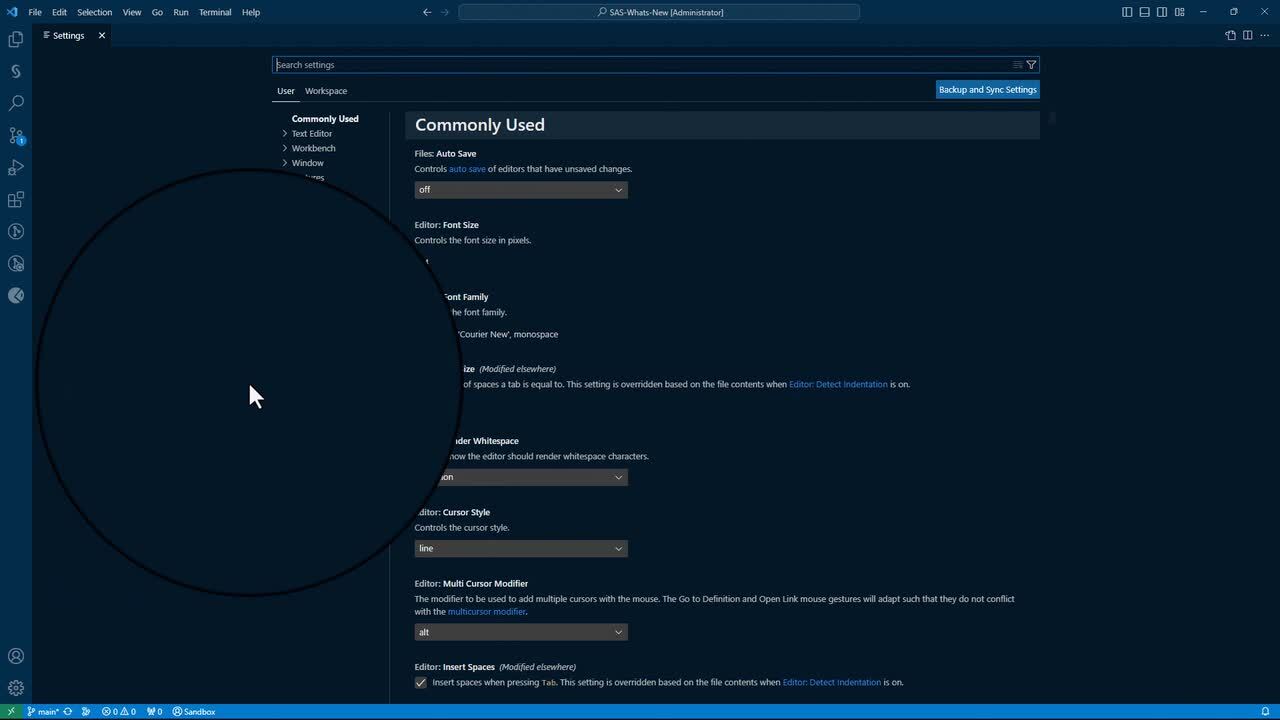1280x720 pixels.
Task: Click the settings filter funnel icon
Action: point(1031,65)
